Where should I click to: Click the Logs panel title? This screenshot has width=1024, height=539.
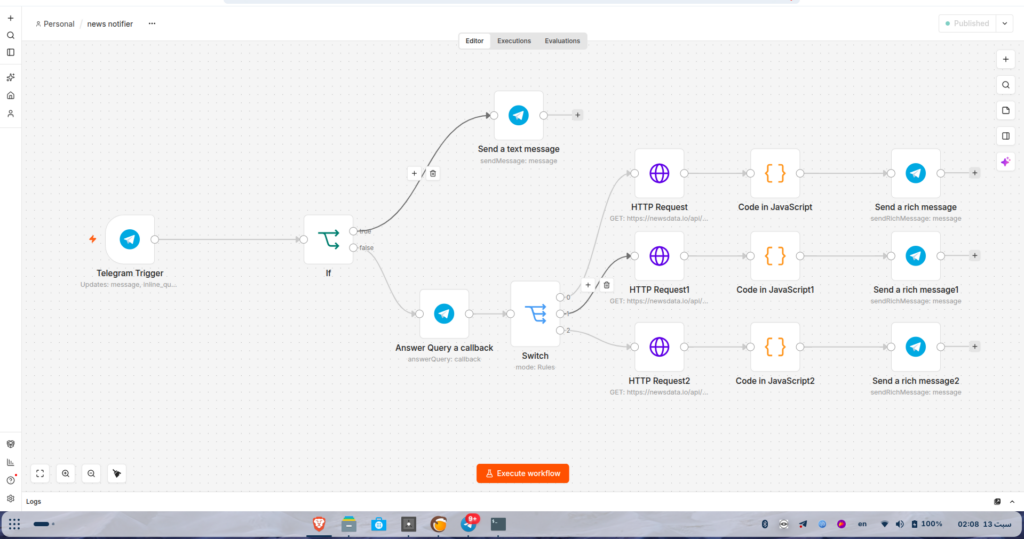click(33, 502)
